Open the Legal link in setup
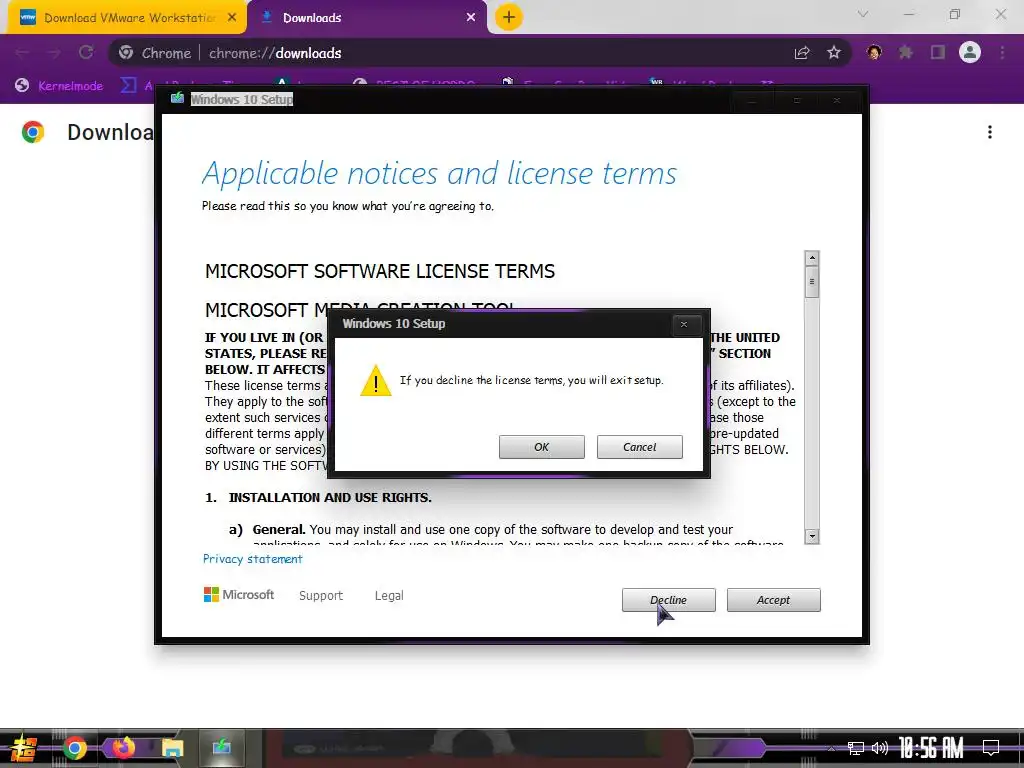 click(389, 596)
